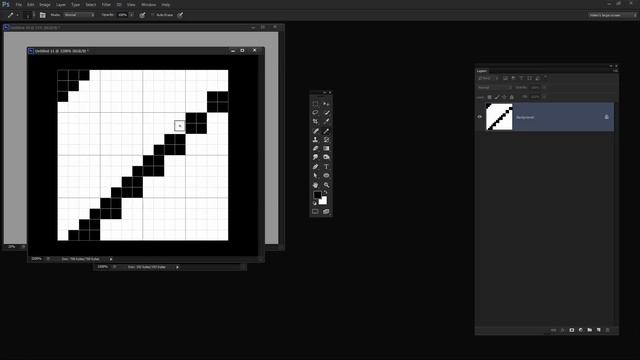
Task: Select the Eraser tool
Action: (315, 148)
